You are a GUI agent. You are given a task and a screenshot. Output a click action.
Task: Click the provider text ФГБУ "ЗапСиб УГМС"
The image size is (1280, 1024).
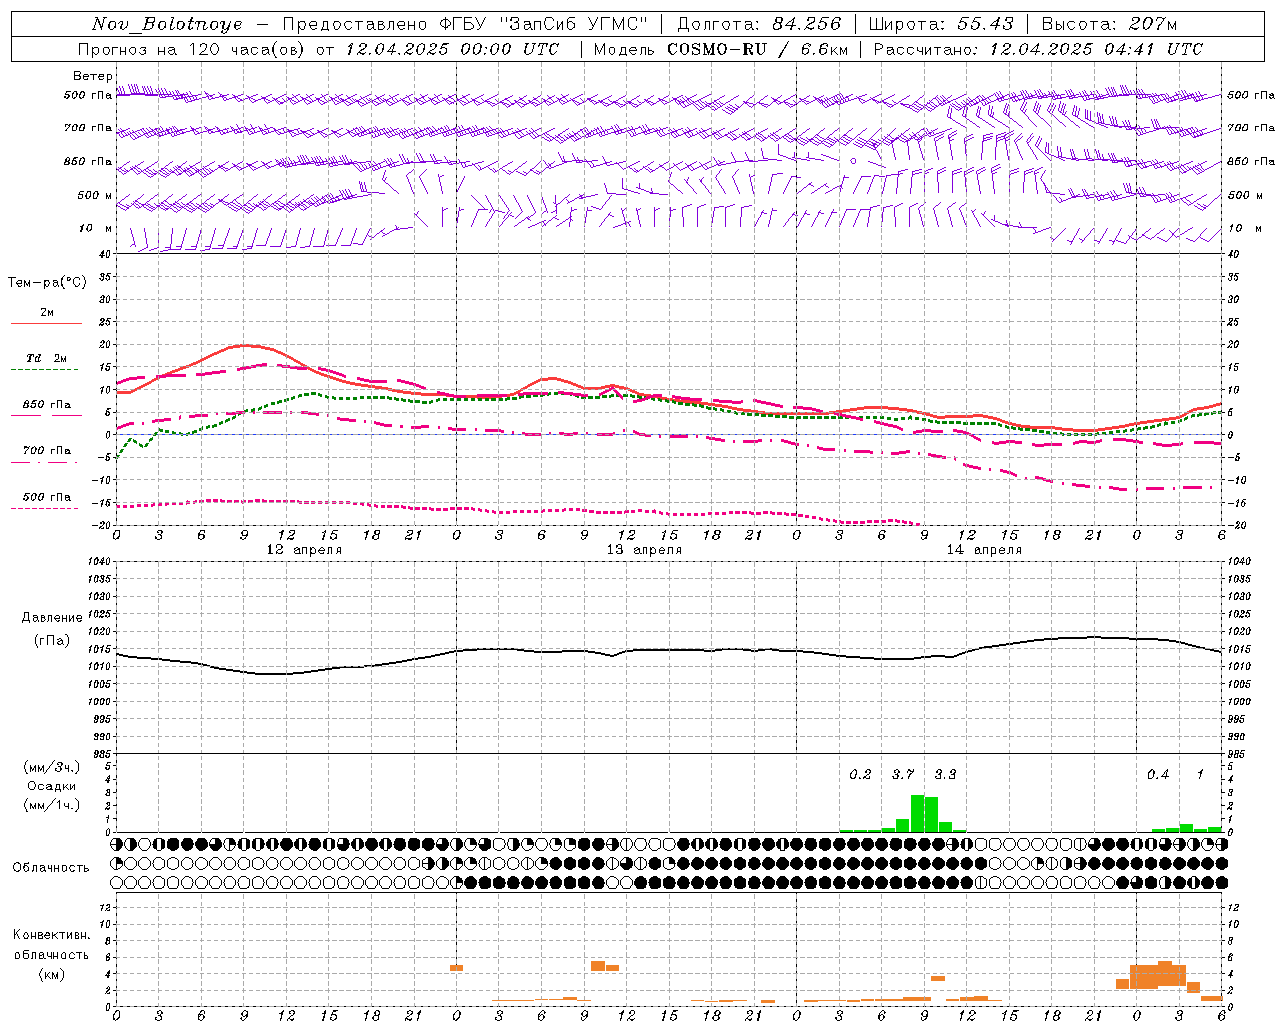click(x=544, y=24)
